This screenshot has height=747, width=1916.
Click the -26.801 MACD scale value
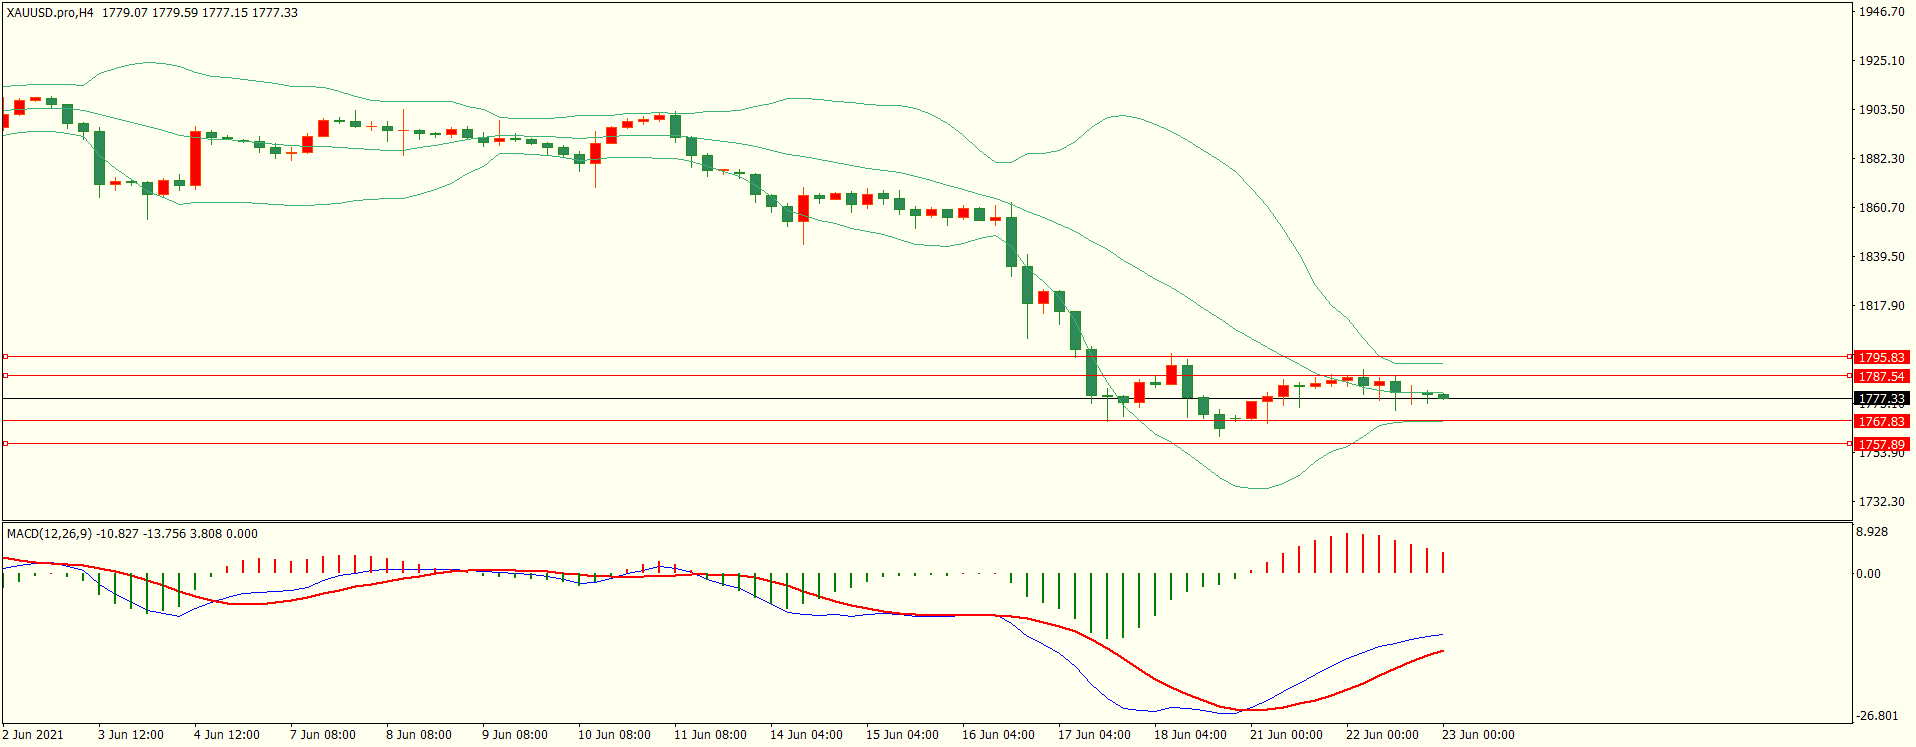point(1876,716)
